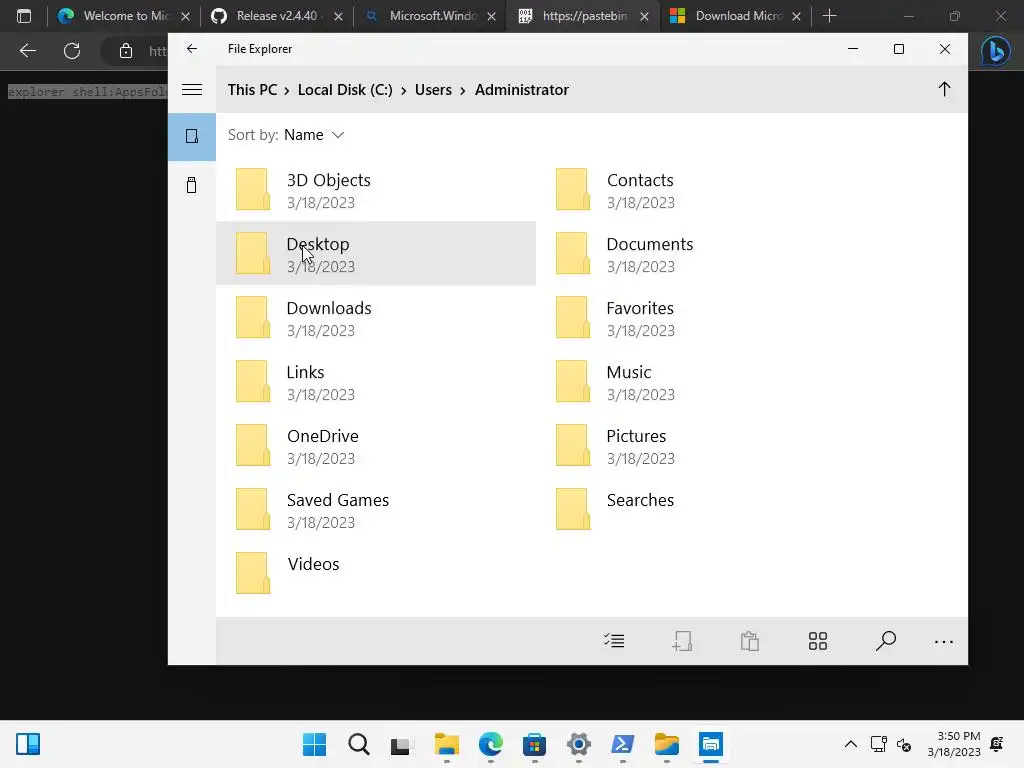Click Users in the breadcrumb path
Image resolution: width=1024 pixels, height=768 pixels.
pos(433,90)
